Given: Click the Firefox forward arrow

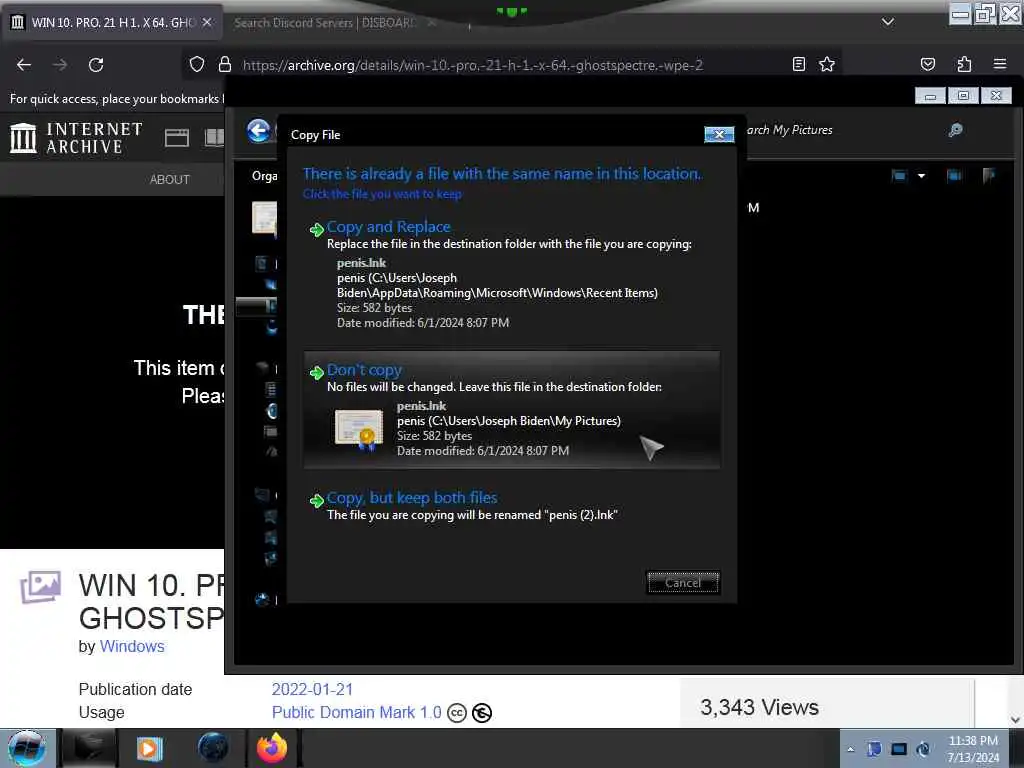Looking at the screenshot, I should [x=60, y=65].
